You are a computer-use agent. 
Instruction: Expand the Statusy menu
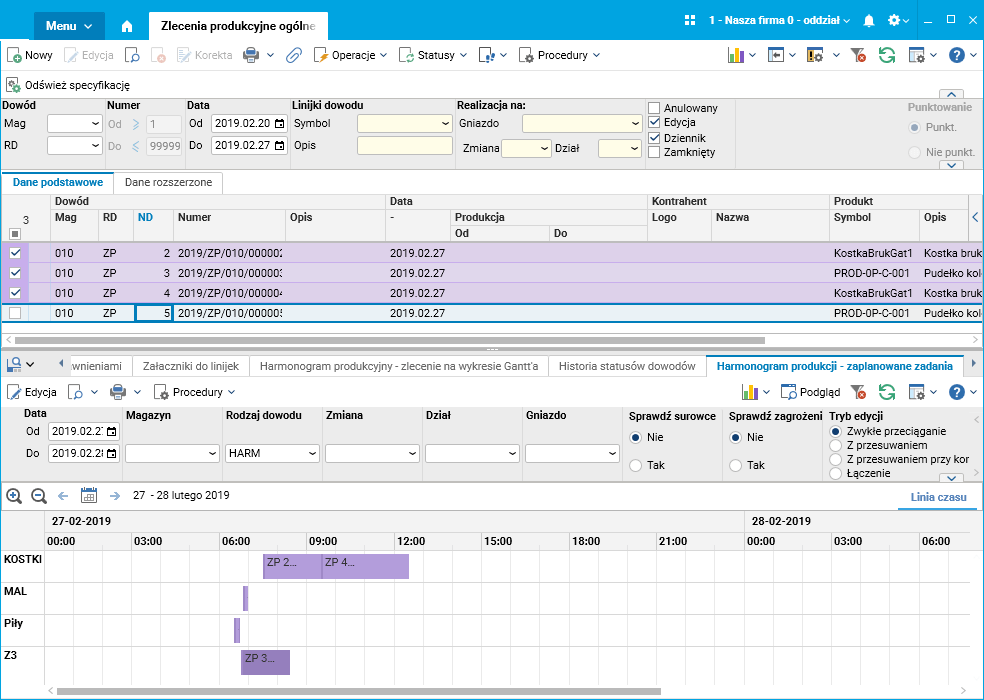pos(433,55)
